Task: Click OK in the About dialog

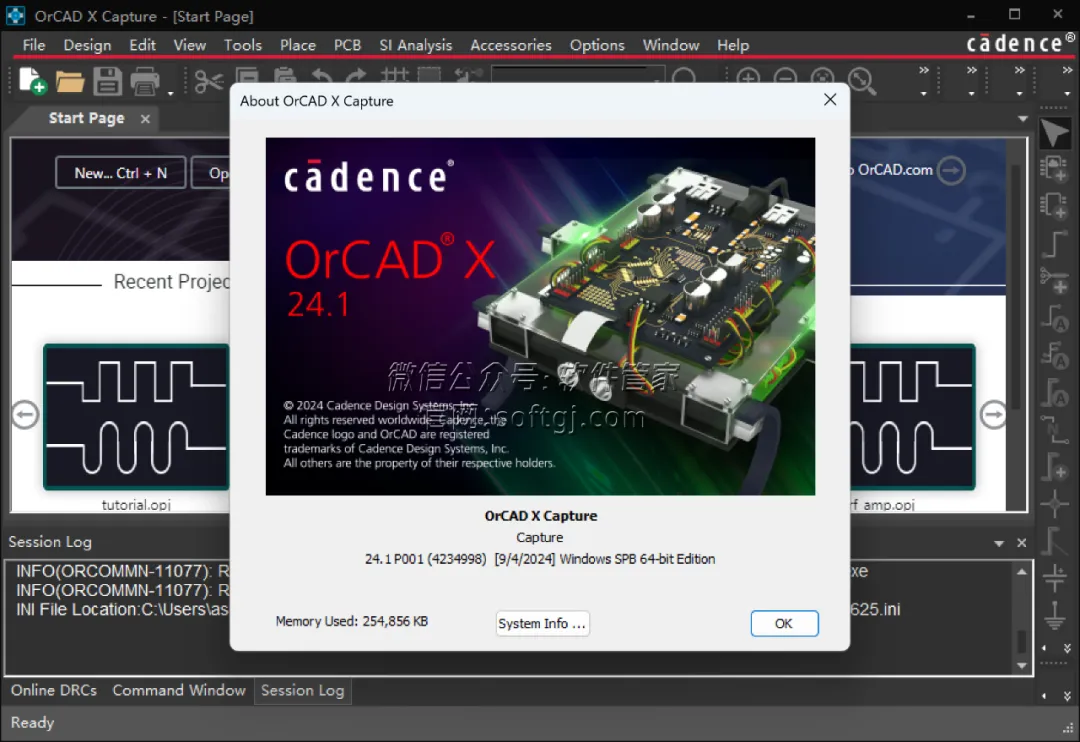Action: (784, 624)
